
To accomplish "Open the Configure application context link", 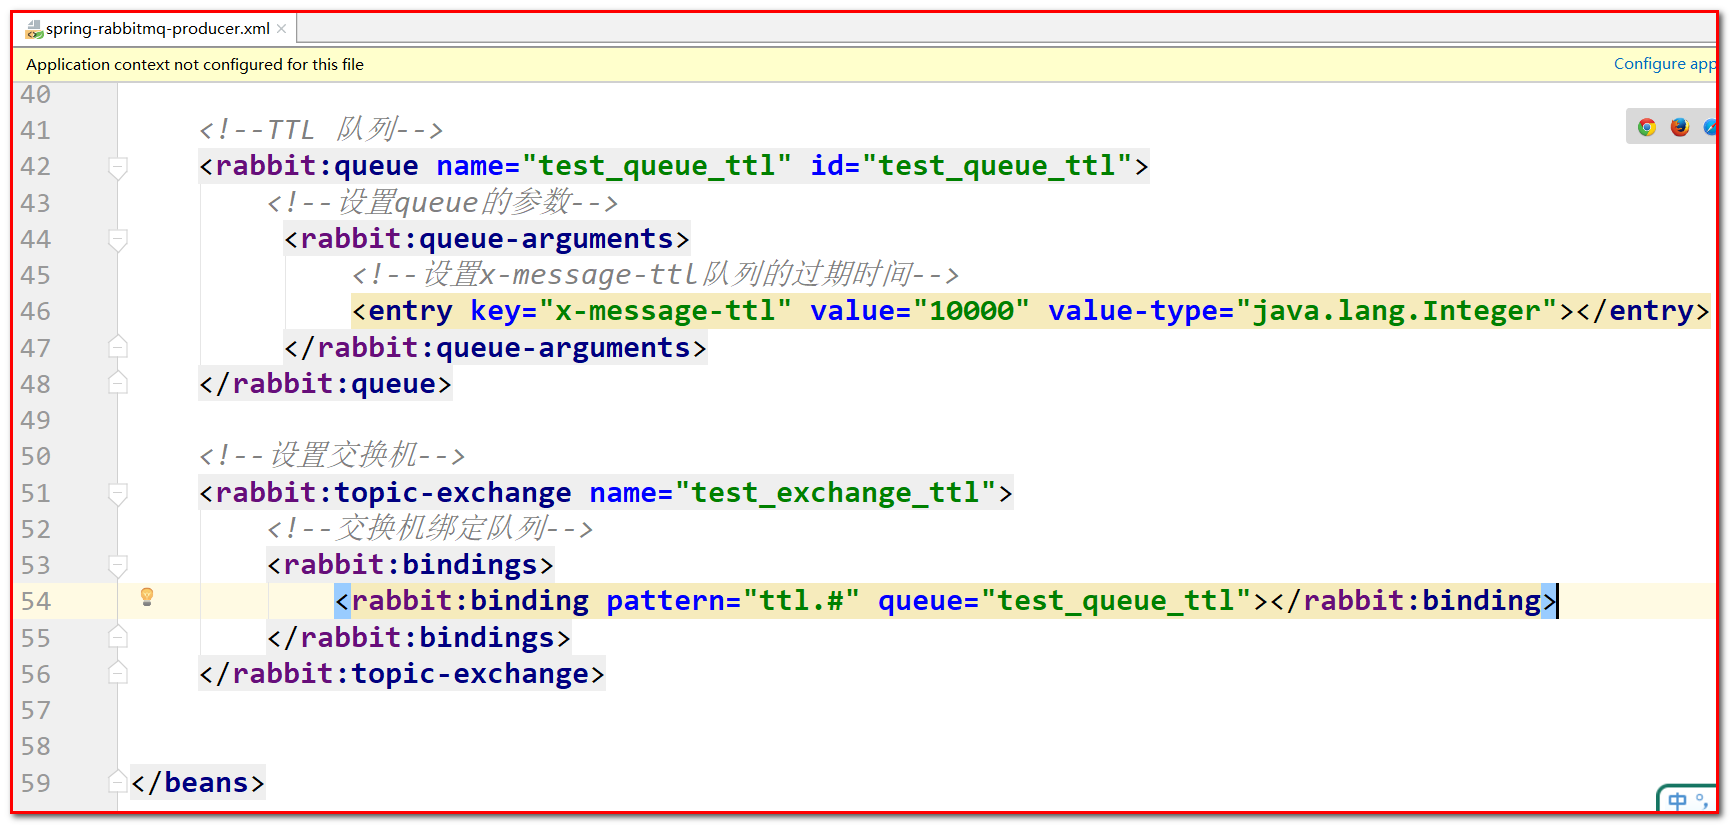I will click(1663, 64).
